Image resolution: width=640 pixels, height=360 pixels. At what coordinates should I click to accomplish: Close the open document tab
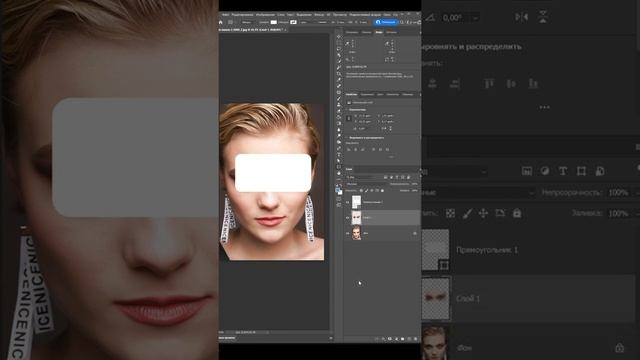click(286, 30)
